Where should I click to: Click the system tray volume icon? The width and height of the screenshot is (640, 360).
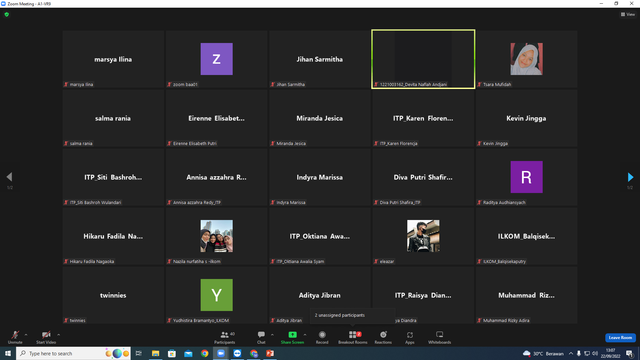(x=595, y=353)
